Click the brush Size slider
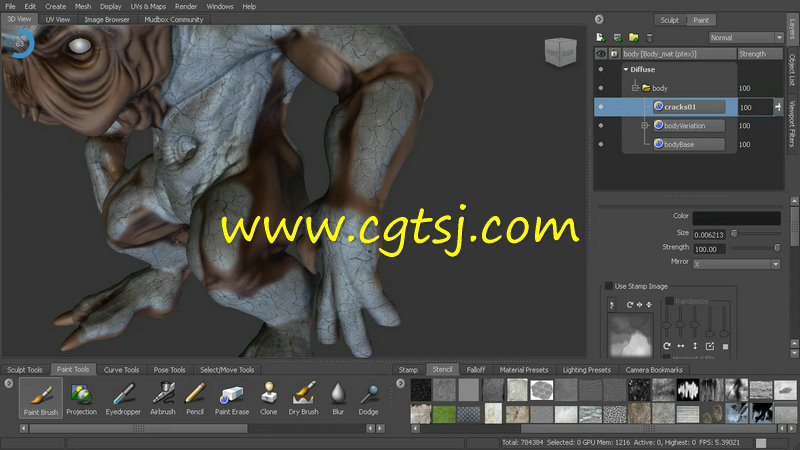The image size is (800, 450). pyautogui.click(x=756, y=234)
